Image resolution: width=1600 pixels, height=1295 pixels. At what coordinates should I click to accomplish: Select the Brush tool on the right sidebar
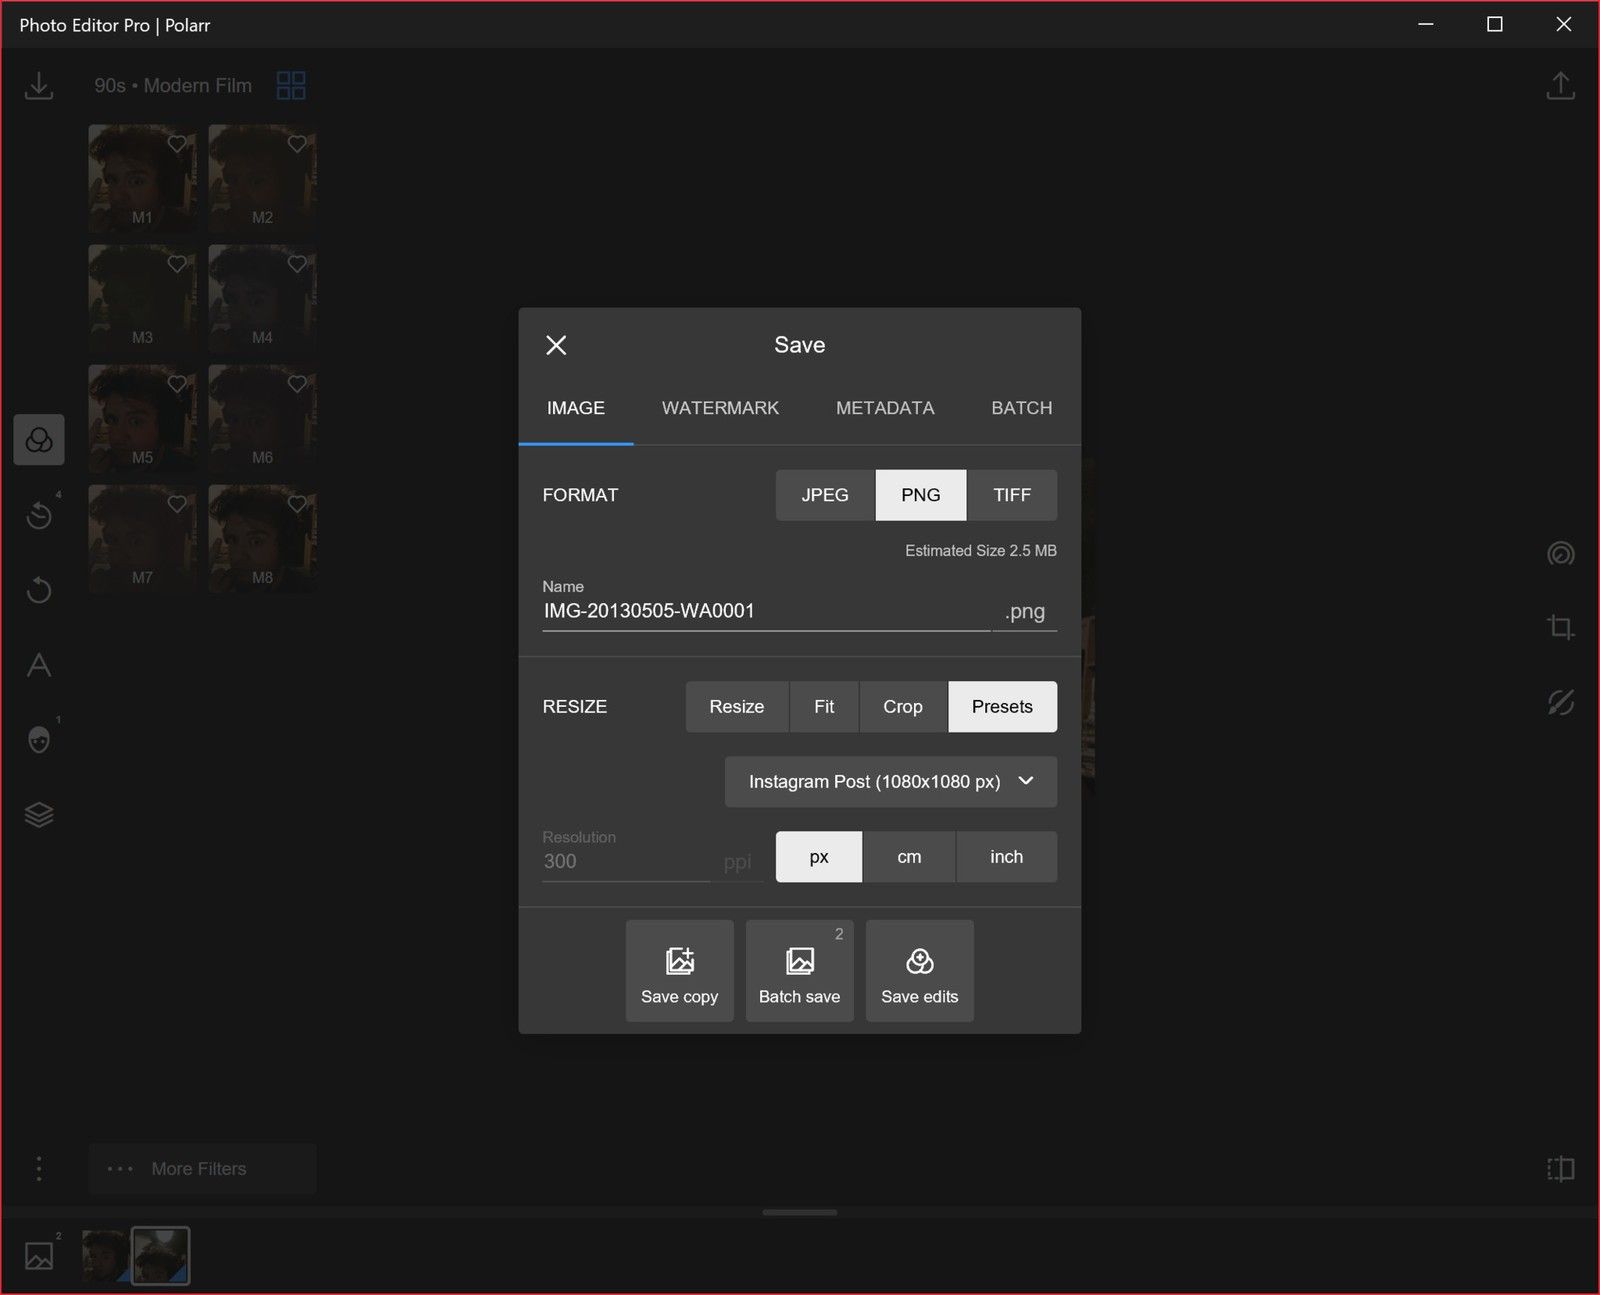coord(1560,702)
